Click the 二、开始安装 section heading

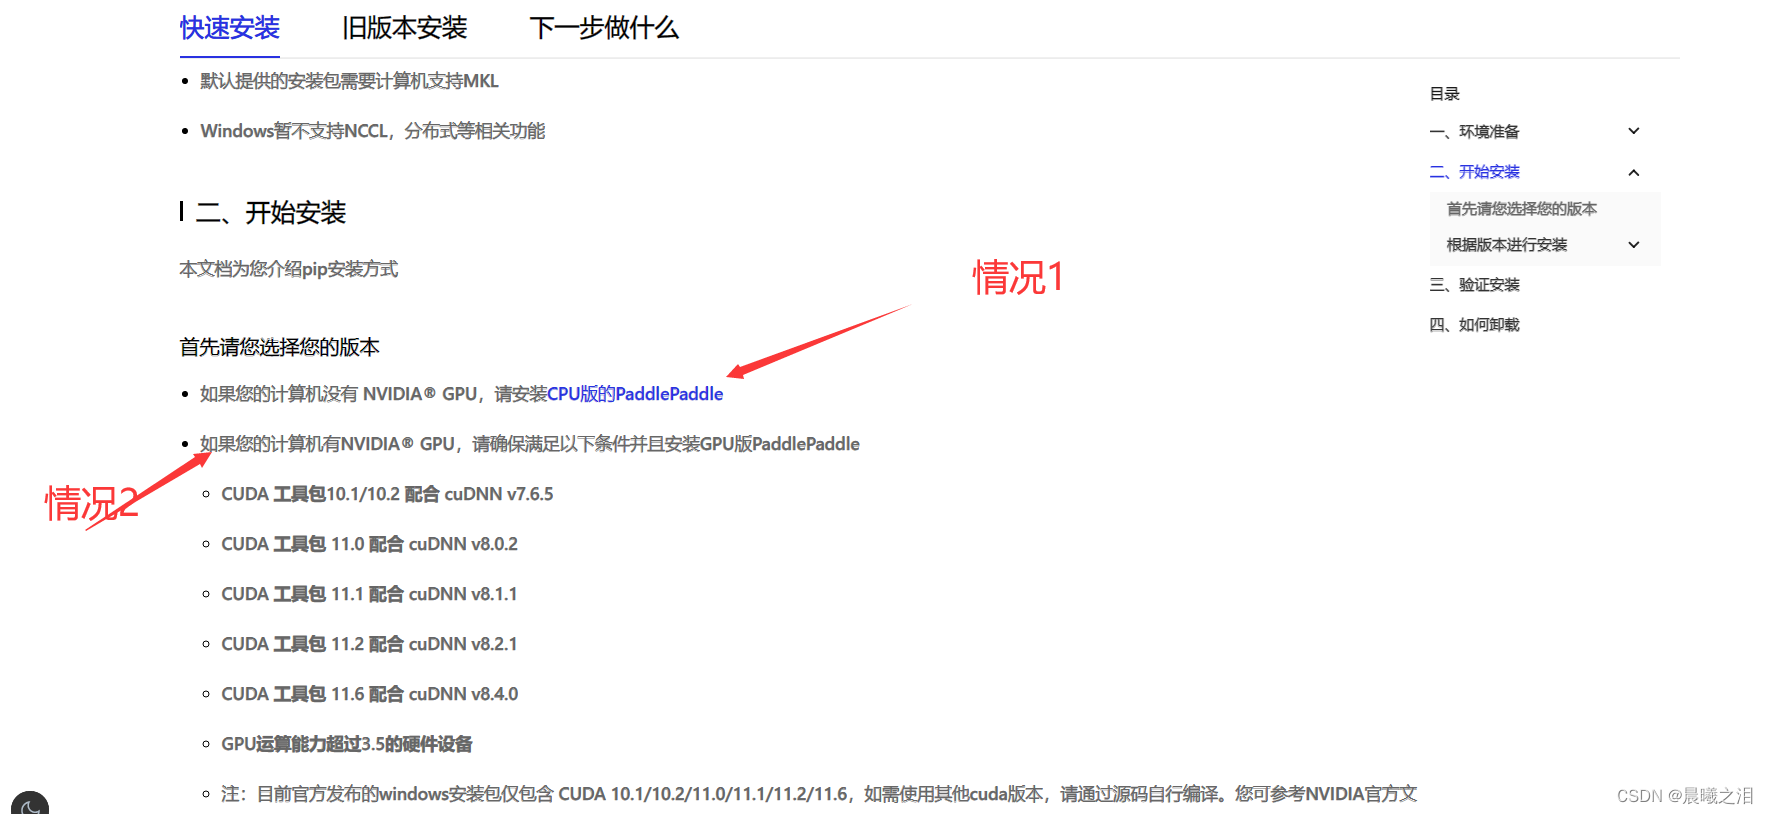click(270, 212)
